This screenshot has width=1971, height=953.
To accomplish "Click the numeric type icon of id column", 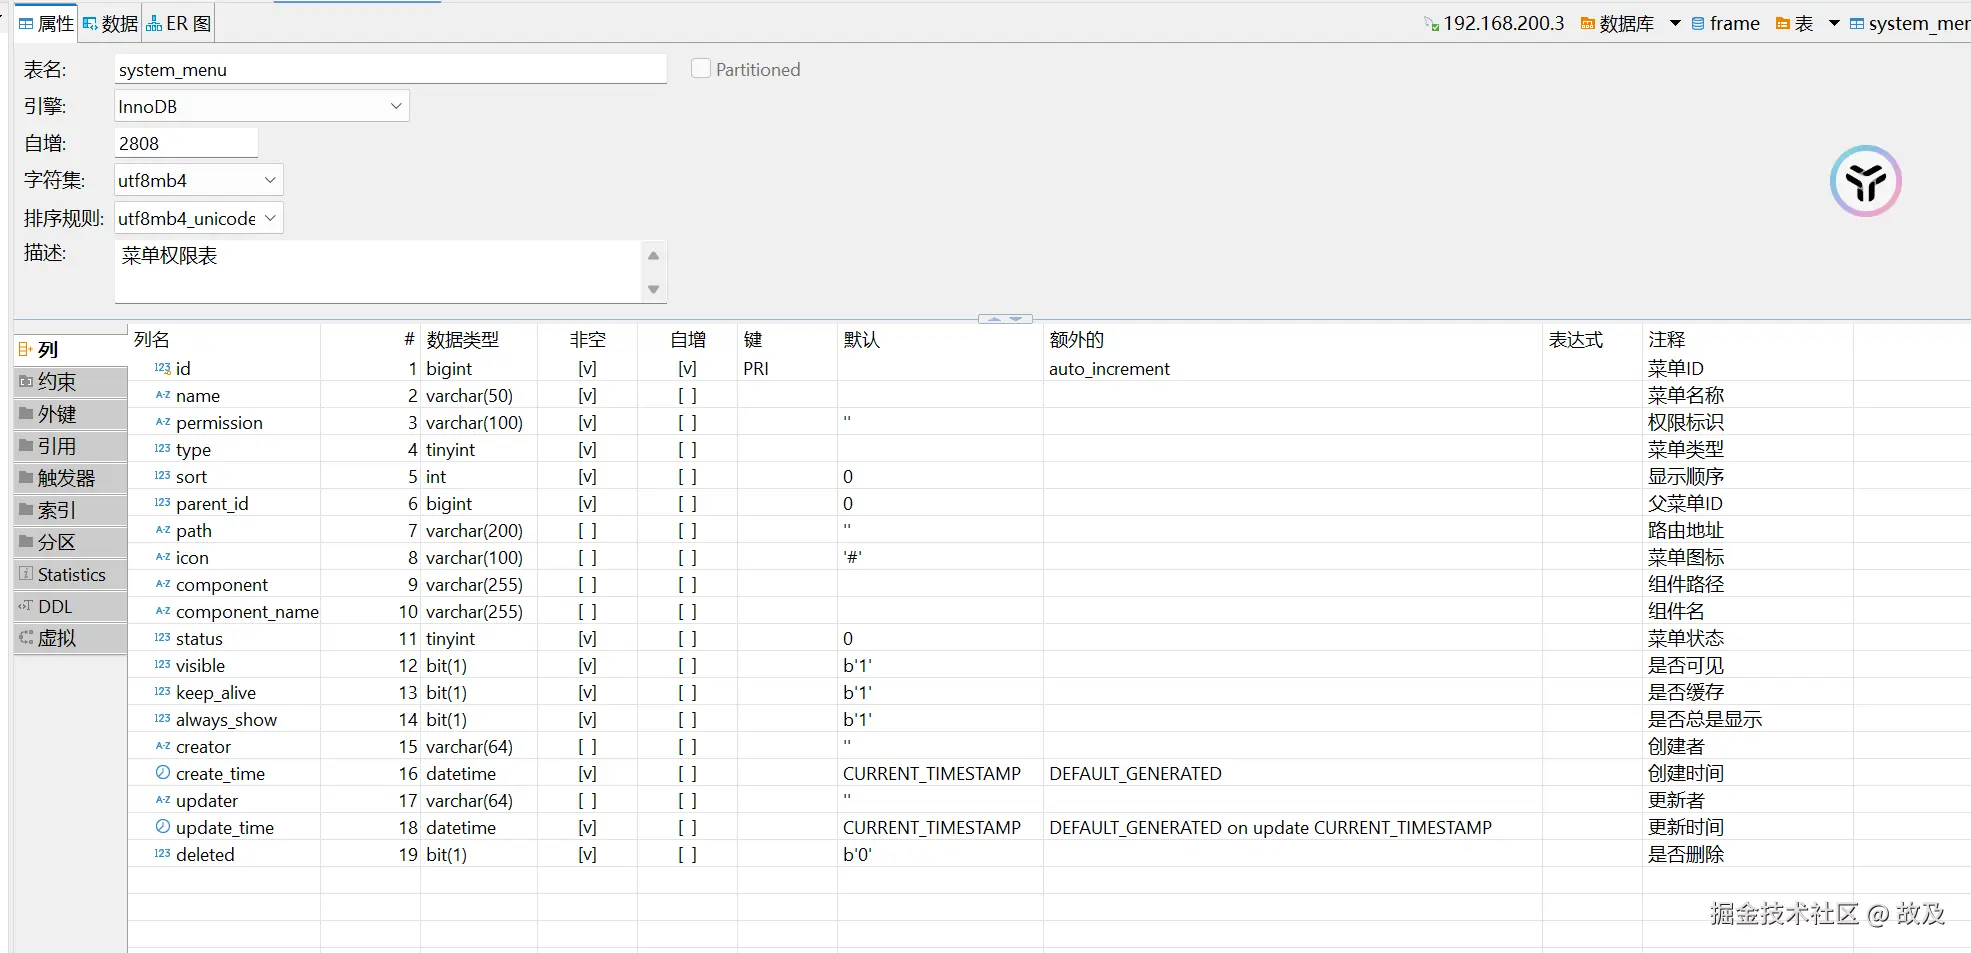I will (x=162, y=368).
